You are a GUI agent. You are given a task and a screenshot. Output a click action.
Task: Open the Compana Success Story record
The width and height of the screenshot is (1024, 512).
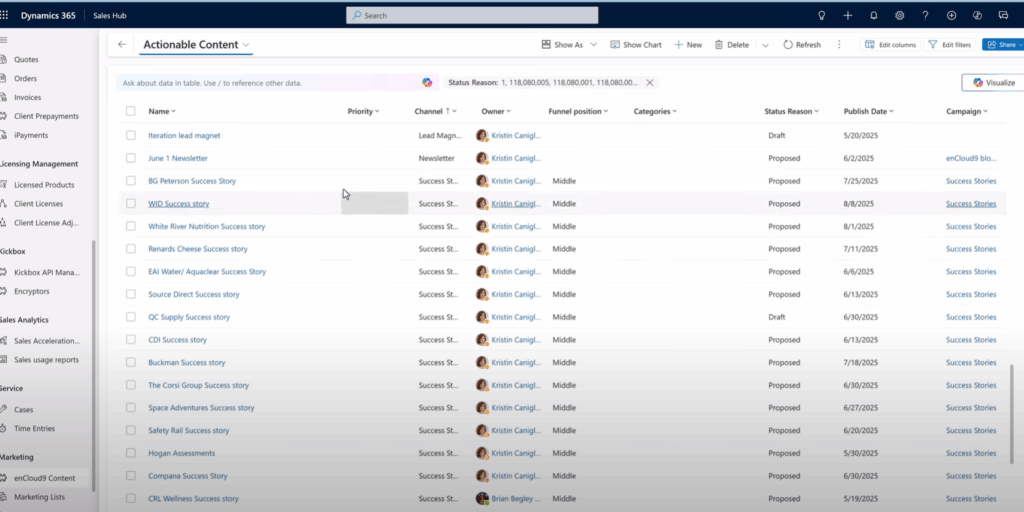(x=187, y=475)
